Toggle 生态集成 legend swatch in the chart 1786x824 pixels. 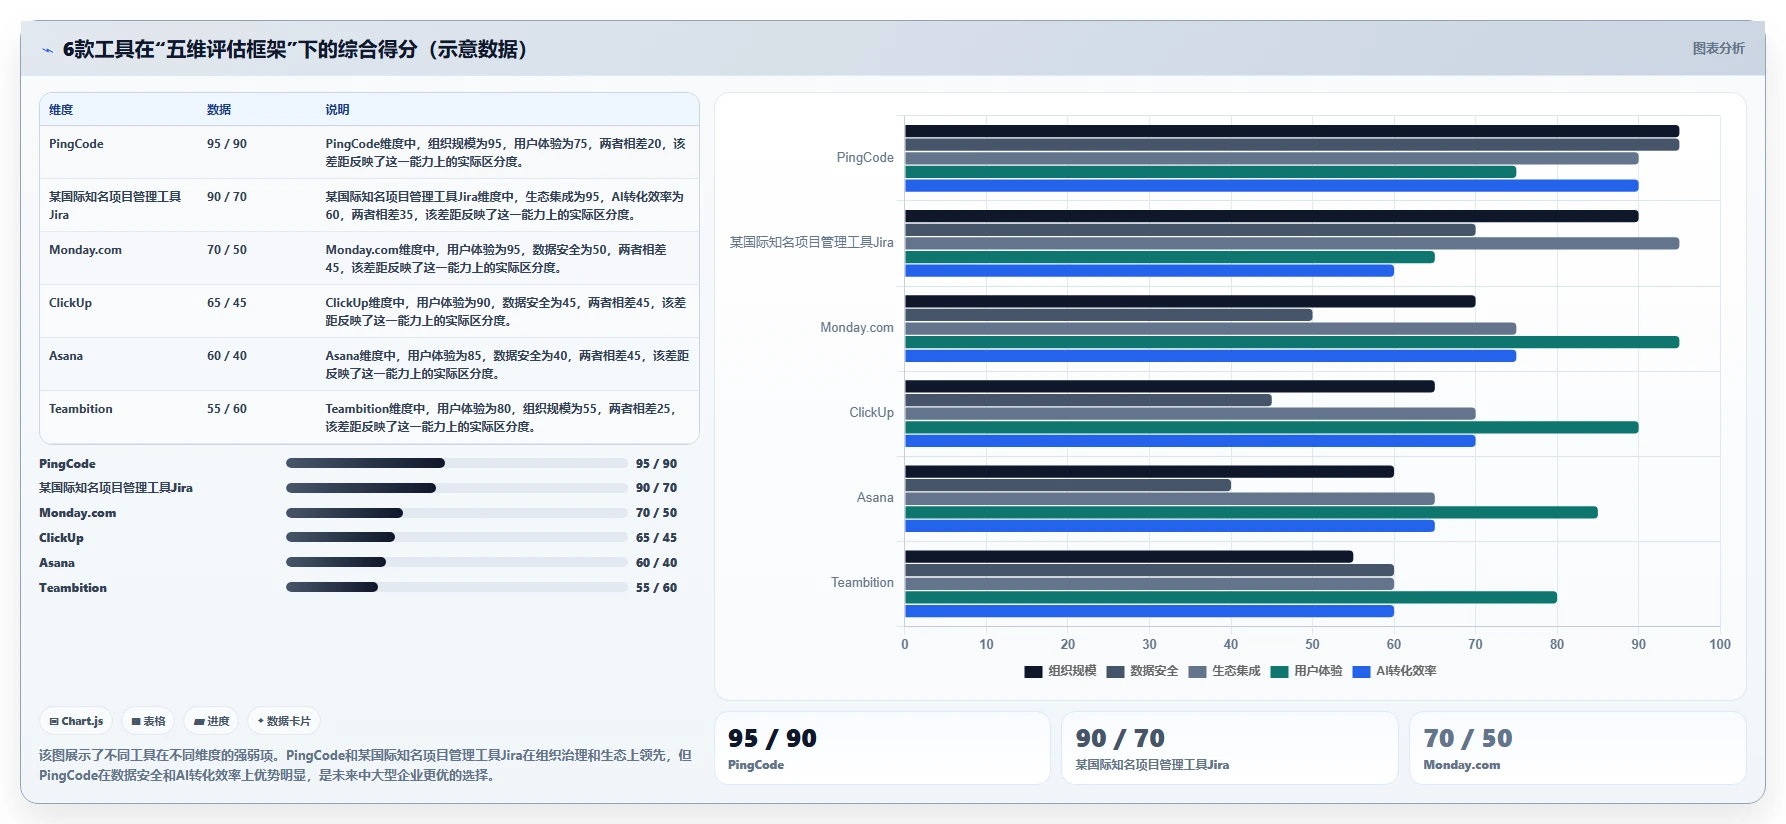click(x=1197, y=671)
